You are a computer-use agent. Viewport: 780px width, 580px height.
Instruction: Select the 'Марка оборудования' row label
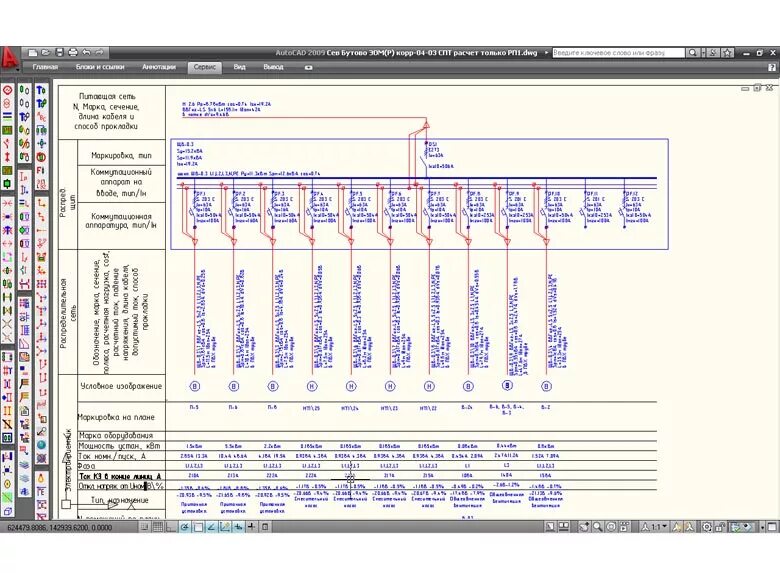[115, 435]
